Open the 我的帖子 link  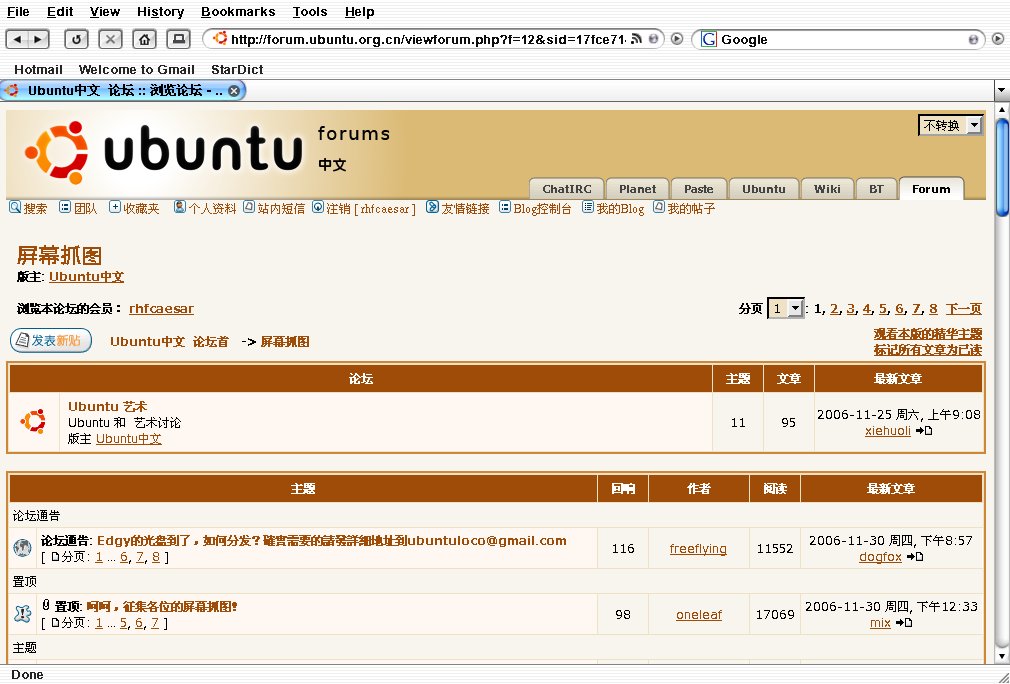coord(691,209)
